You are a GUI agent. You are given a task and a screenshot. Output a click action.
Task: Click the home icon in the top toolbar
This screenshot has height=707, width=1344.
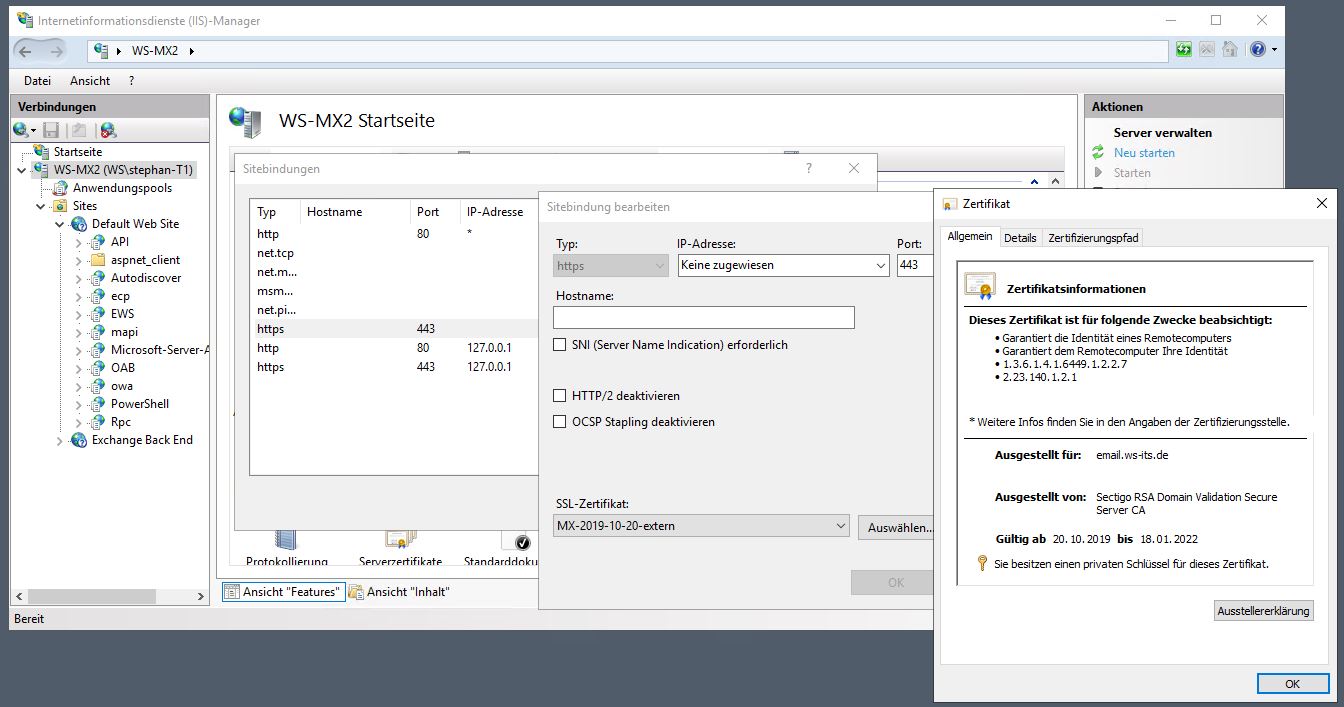pos(1230,49)
